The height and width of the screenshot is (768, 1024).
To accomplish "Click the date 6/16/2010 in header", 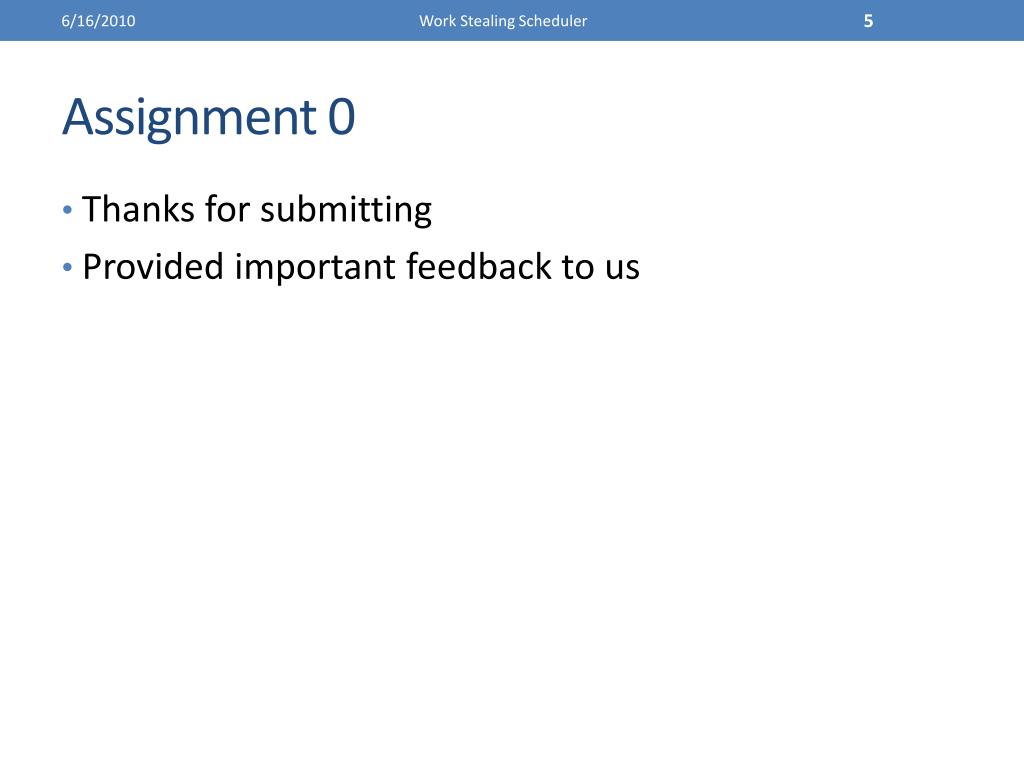I will [98, 21].
